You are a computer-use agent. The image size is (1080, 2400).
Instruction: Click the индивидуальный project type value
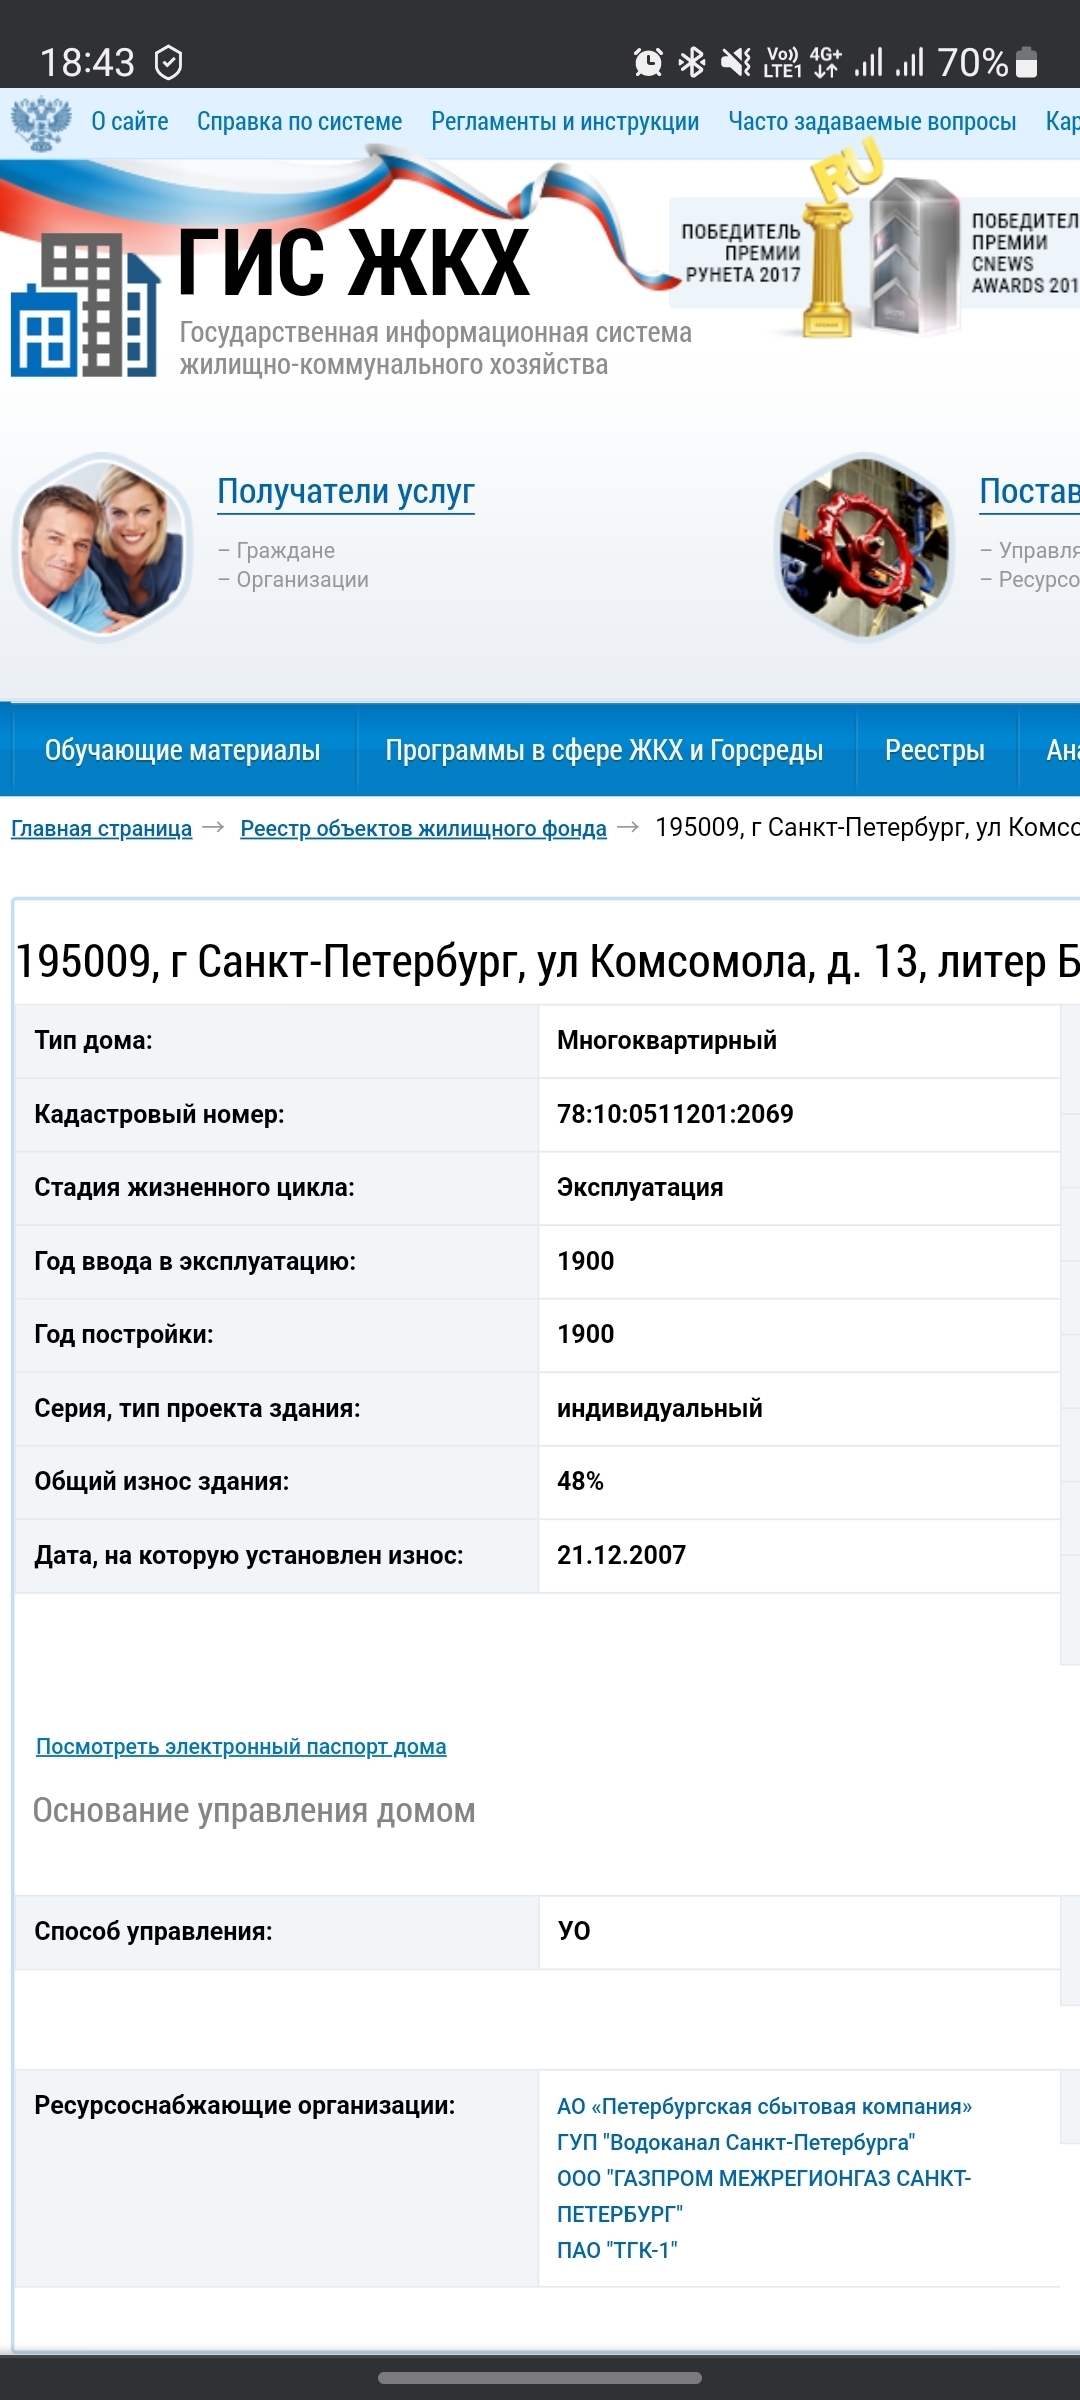(660, 1408)
